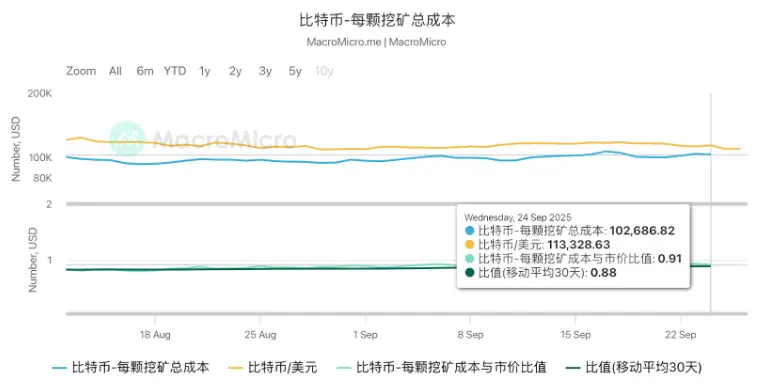Set zoom range to 6m
771x389 pixels.
pos(145,71)
